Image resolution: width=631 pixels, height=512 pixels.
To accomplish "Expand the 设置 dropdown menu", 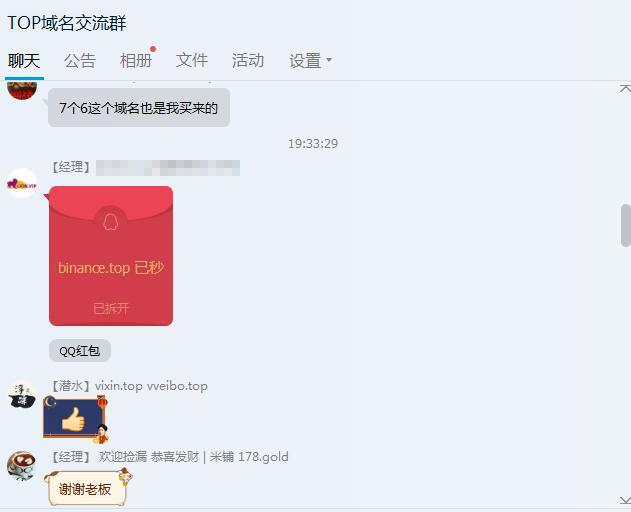I will pyautogui.click(x=310, y=61).
